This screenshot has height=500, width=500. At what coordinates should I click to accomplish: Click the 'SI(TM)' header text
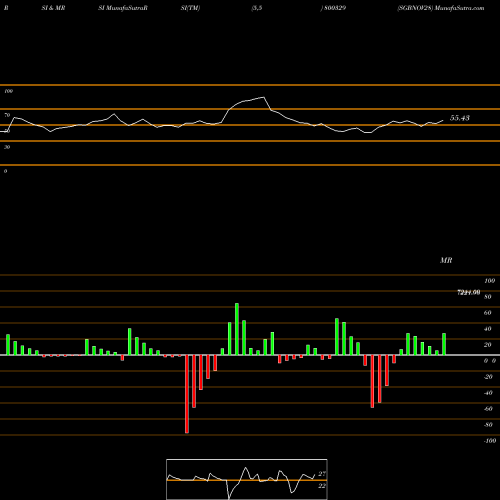pos(190,8)
